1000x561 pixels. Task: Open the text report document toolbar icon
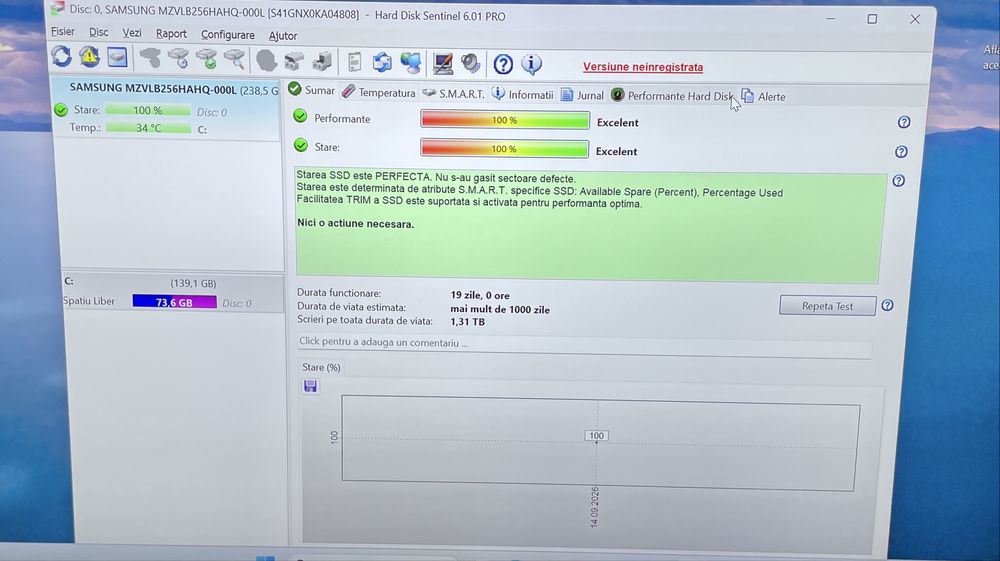[355, 62]
